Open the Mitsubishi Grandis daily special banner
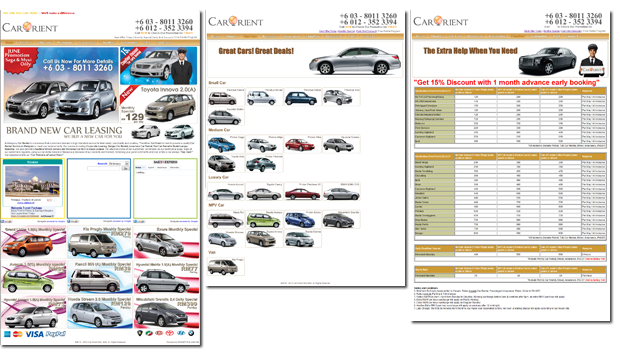Image resolution: width=620 pixels, height=360 pixels. tap(166, 313)
